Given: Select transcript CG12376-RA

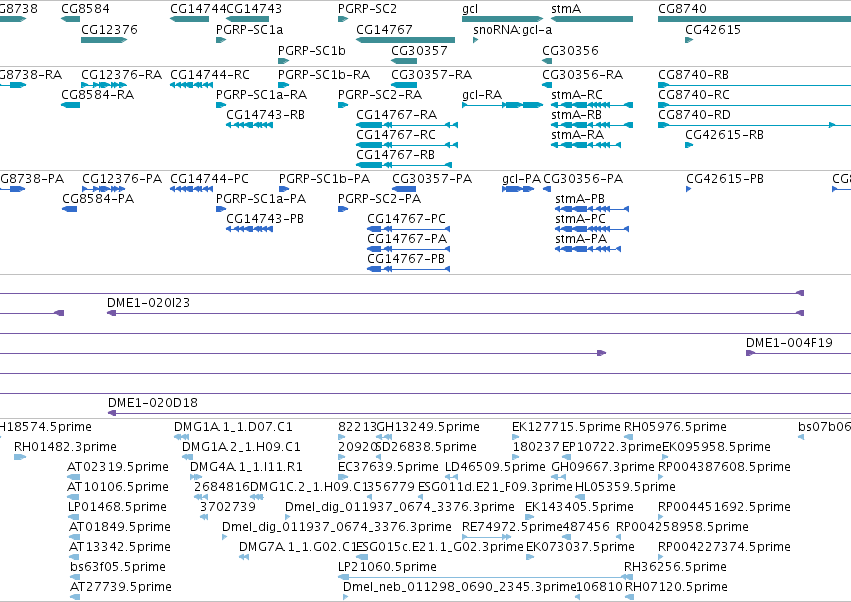Looking at the screenshot, I should 122,74.
